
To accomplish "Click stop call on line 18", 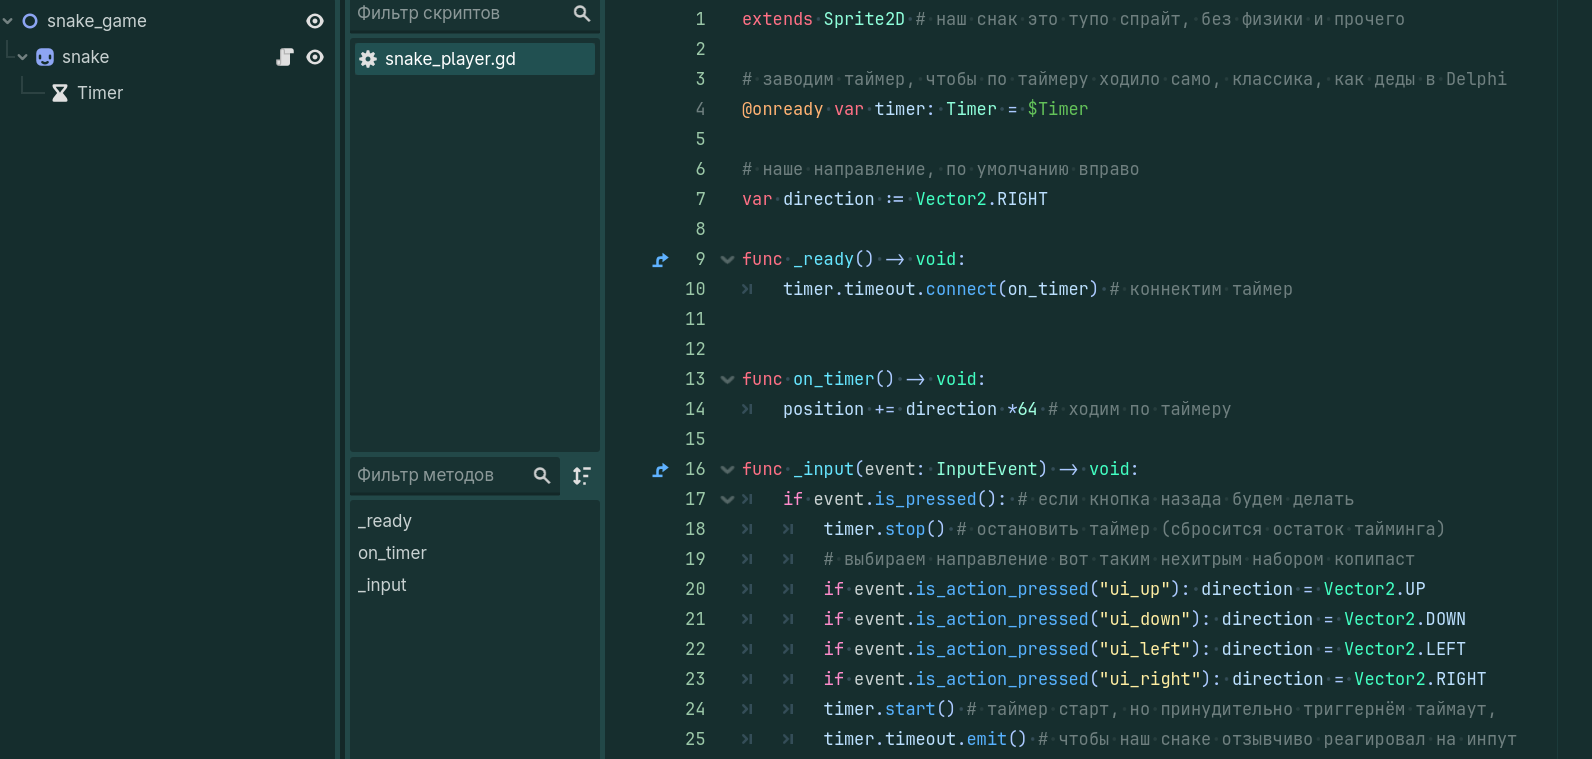I will pyautogui.click(x=905, y=529).
